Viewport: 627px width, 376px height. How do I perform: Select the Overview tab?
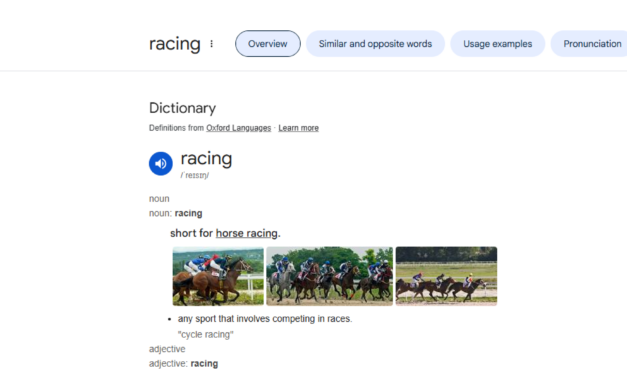pos(268,44)
